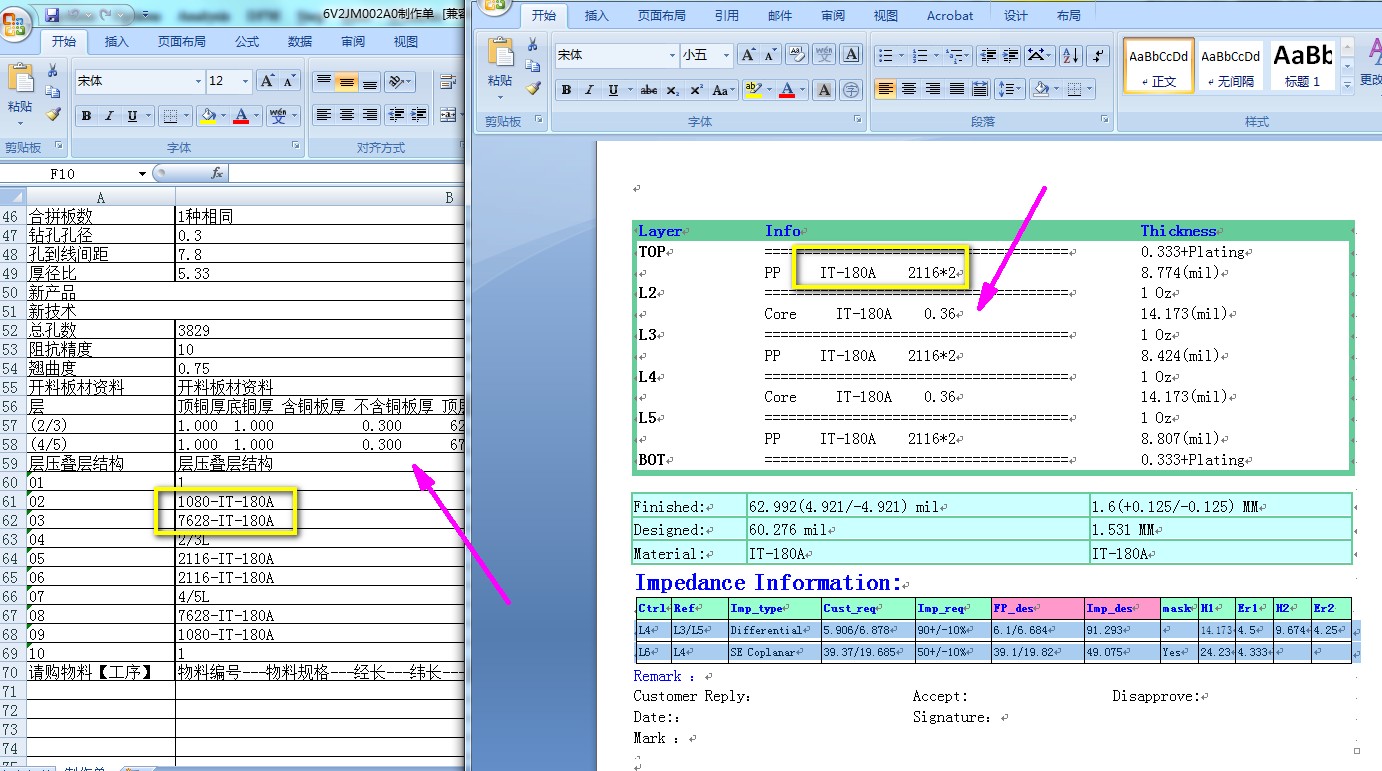The image size is (1382, 771).
Task: Apply yellow fill color in Excel
Action: tap(208, 116)
